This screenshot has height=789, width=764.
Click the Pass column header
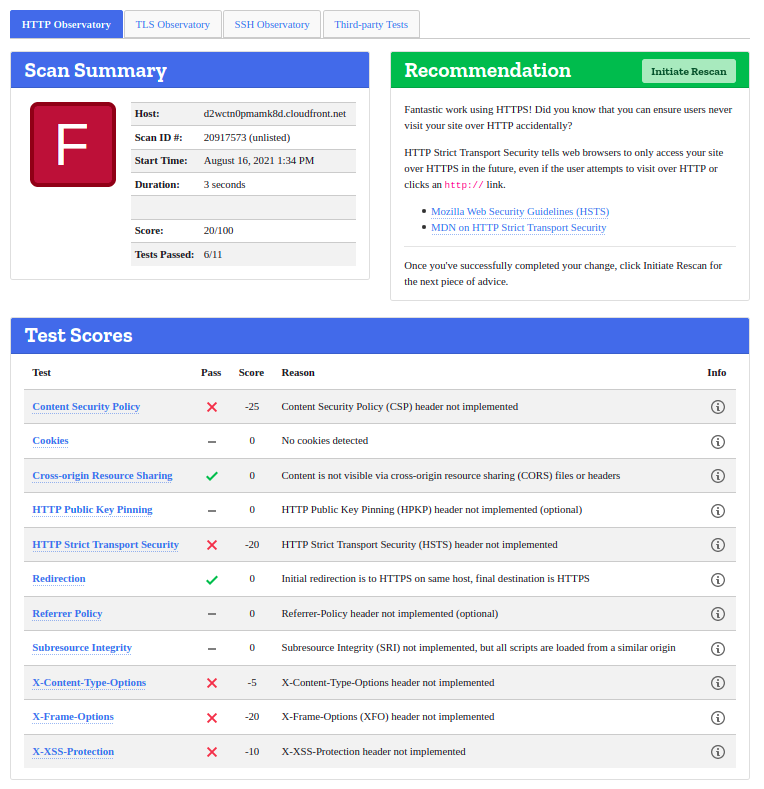211,373
